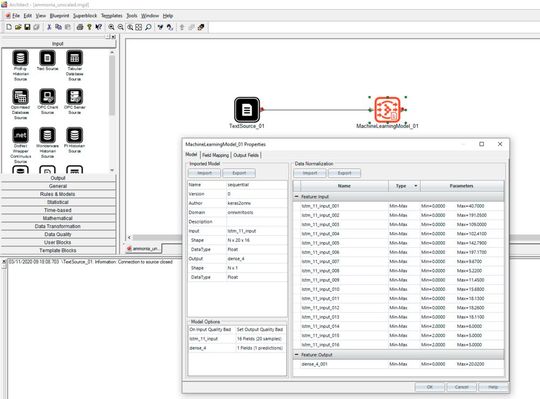Screen dimensions: 540x399
Task: Click the fit-to-window grid icon
Action: click(138, 27)
